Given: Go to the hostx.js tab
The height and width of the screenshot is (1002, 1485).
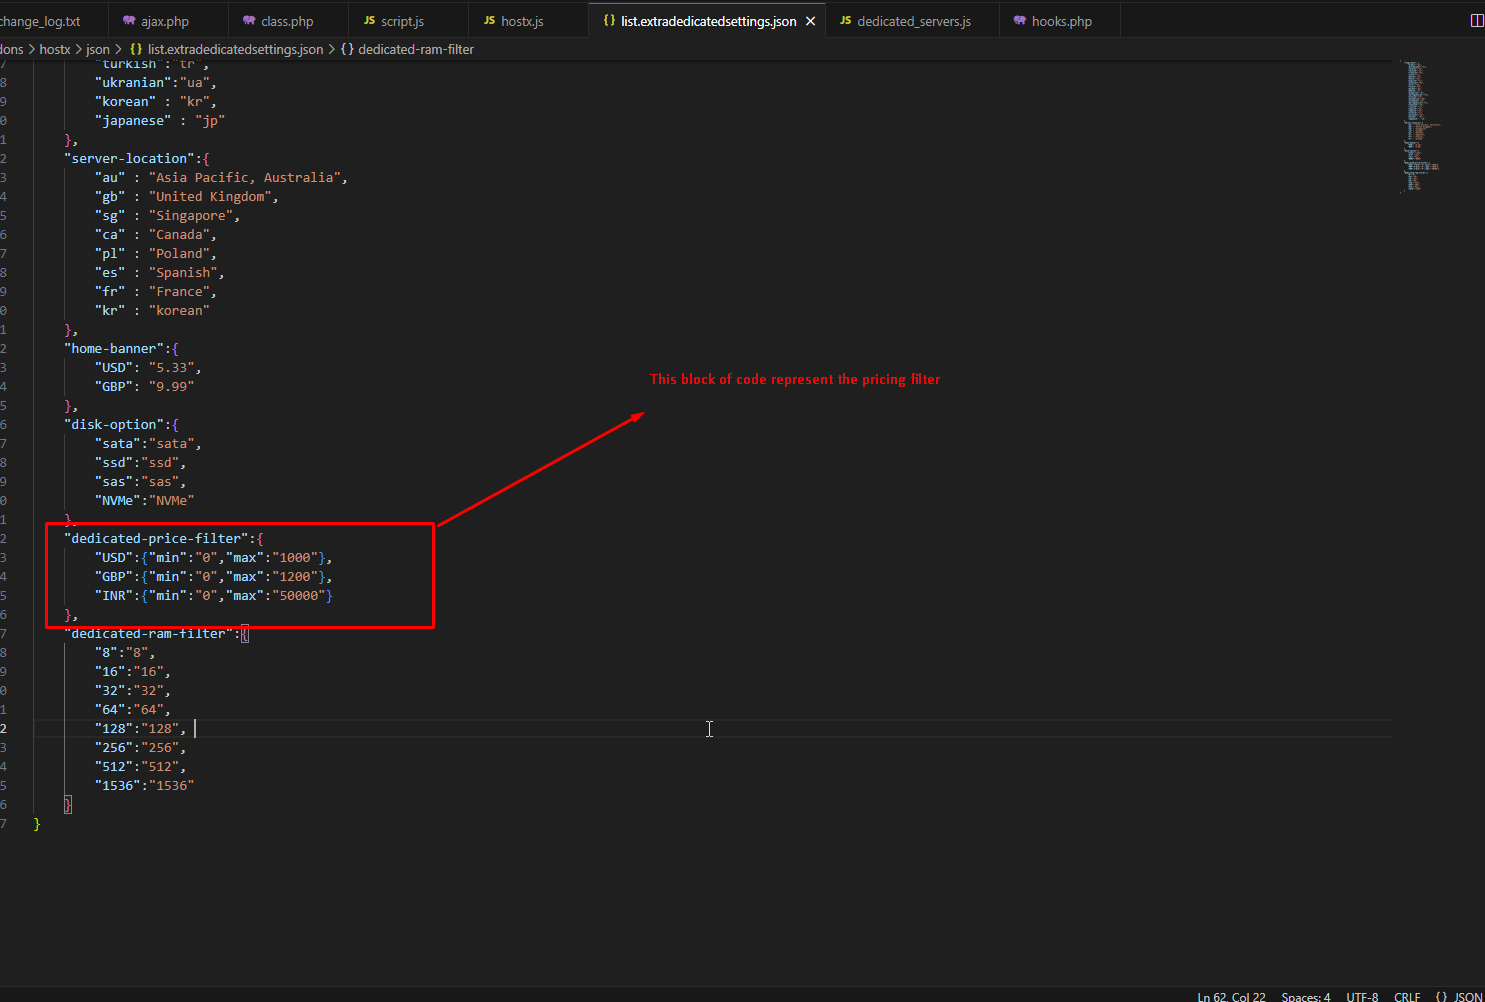Looking at the screenshot, I should 521,21.
